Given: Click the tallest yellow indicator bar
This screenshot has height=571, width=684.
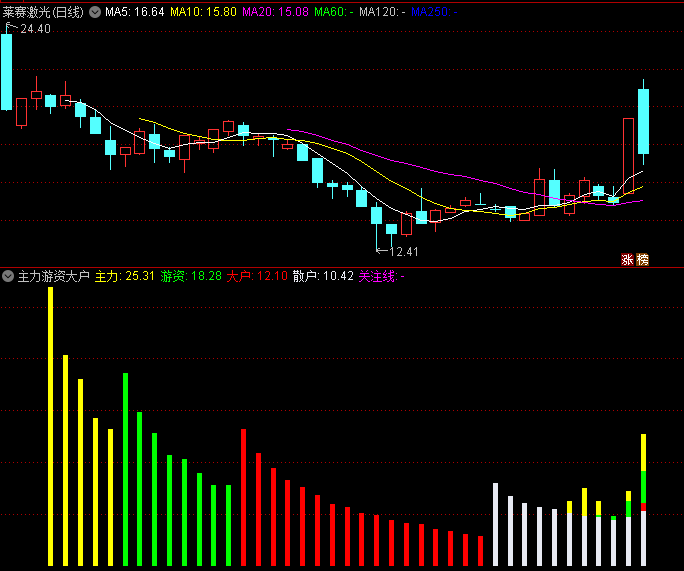Looking at the screenshot, I should (51, 426).
